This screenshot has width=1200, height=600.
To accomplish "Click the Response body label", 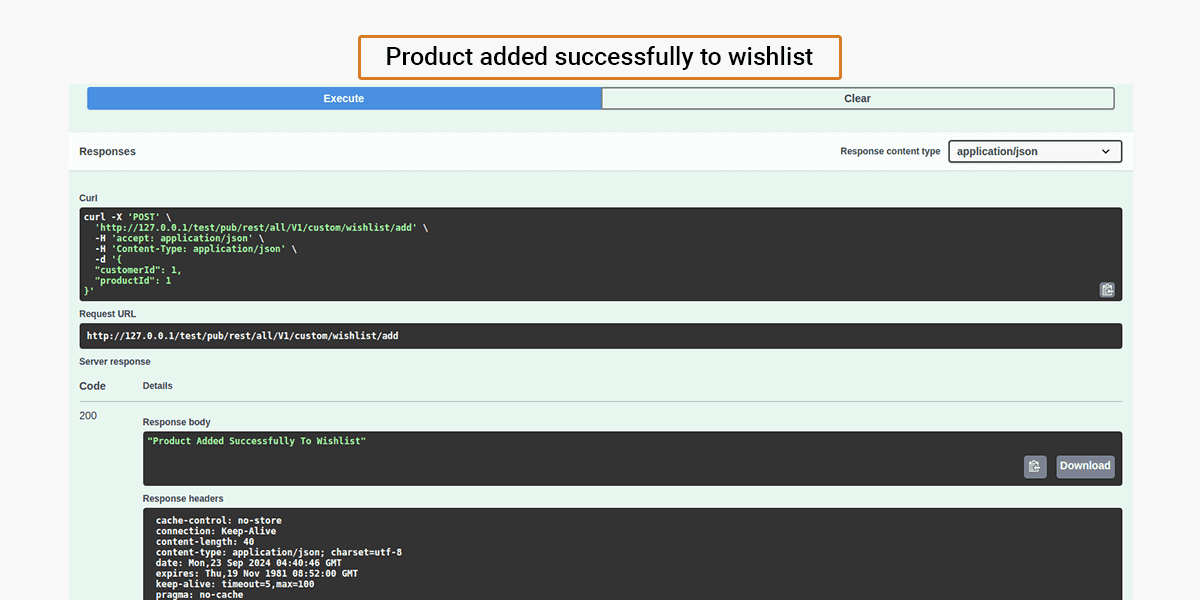I will [x=177, y=423].
